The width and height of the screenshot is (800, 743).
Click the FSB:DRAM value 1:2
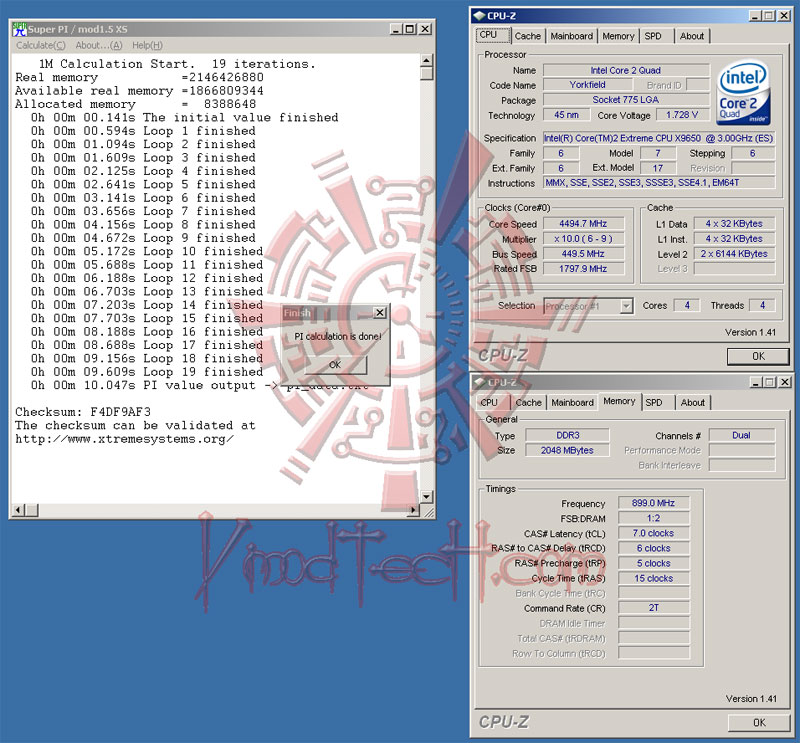click(654, 518)
